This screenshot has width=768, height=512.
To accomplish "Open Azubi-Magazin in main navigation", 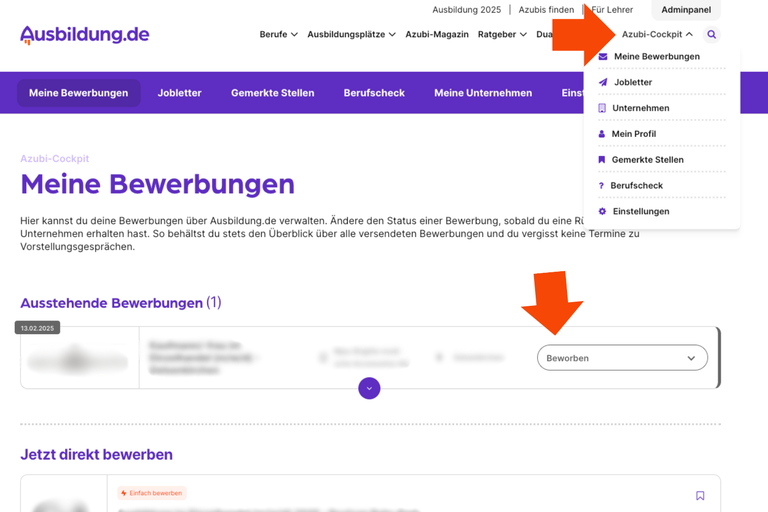I will 437,34.
